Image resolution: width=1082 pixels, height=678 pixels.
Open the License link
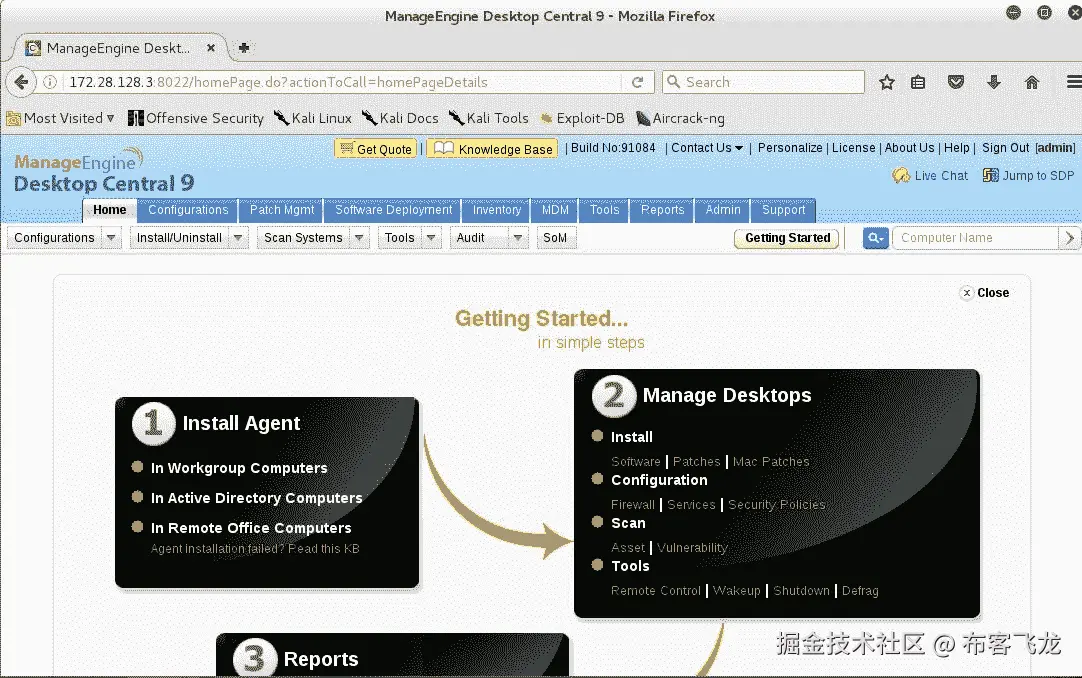point(854,148)
